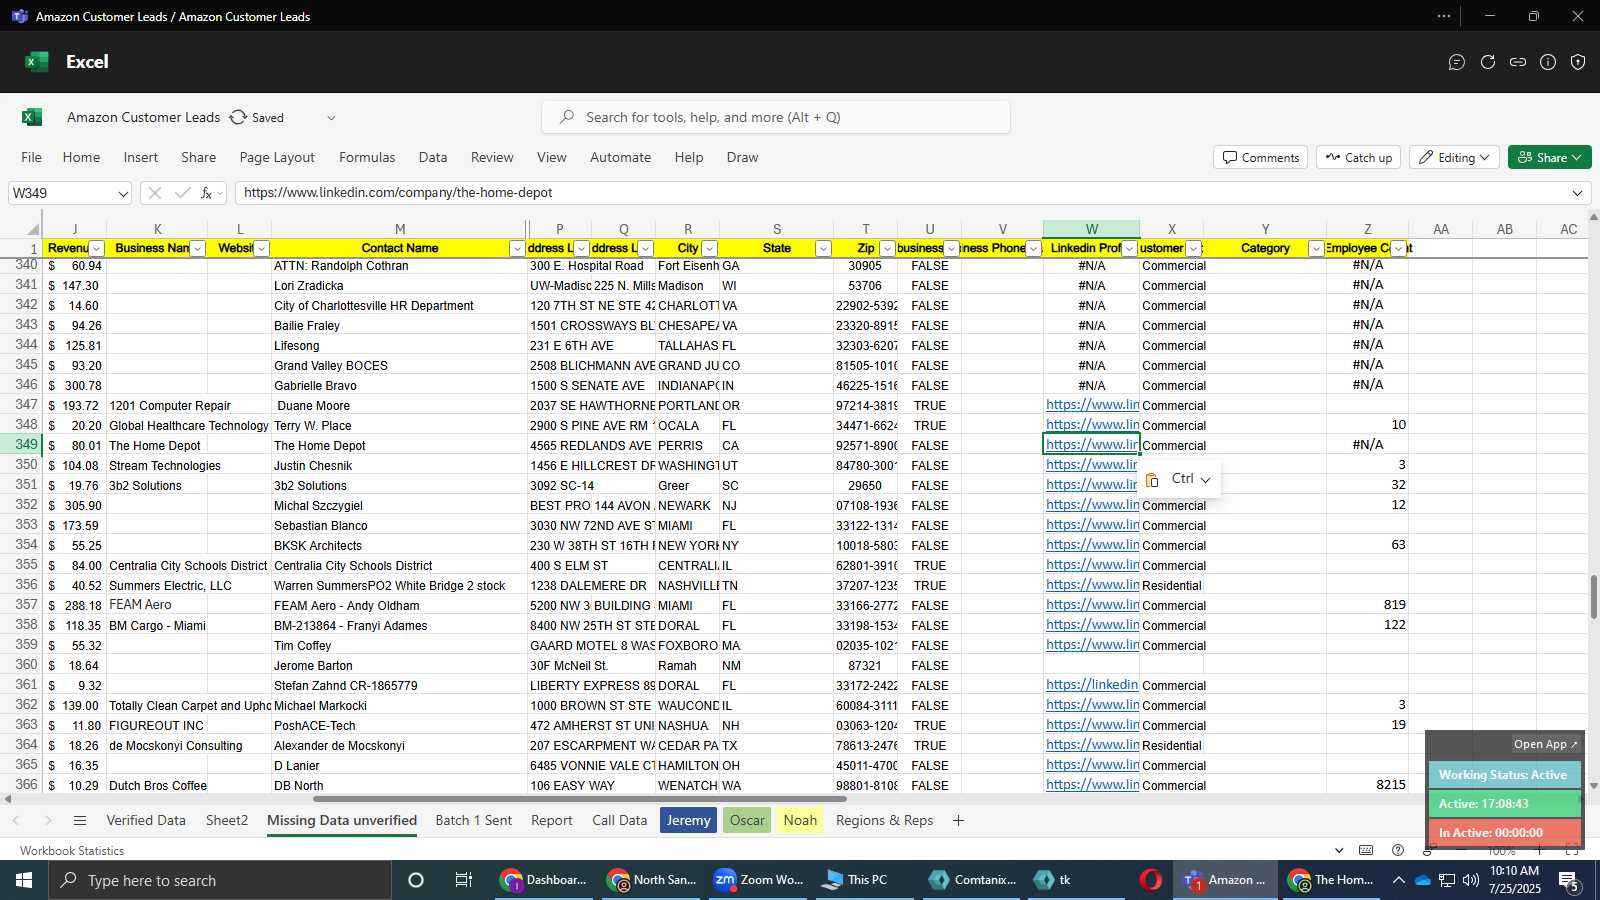
Task: Open the Editing mode dropdown
Action: [1455, 158]
